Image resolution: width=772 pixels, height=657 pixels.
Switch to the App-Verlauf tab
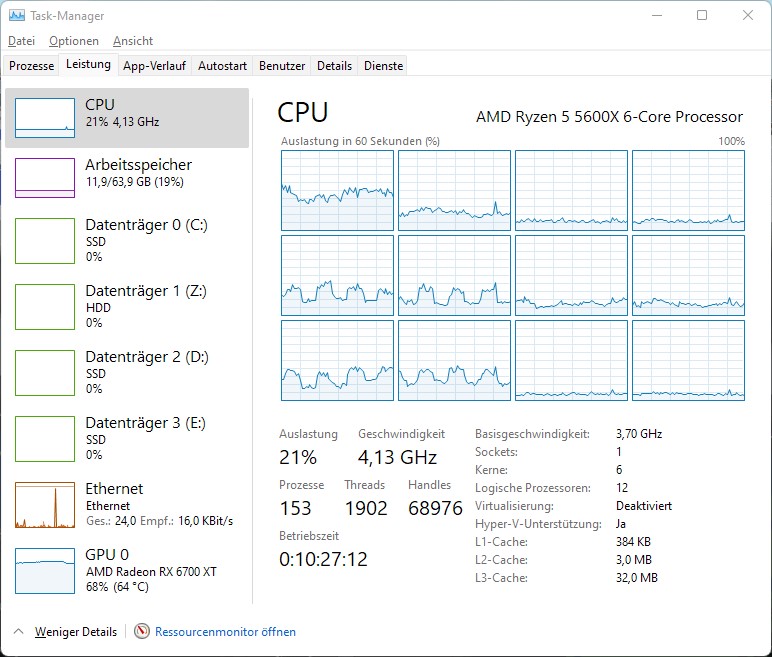(x=155, y=66)
